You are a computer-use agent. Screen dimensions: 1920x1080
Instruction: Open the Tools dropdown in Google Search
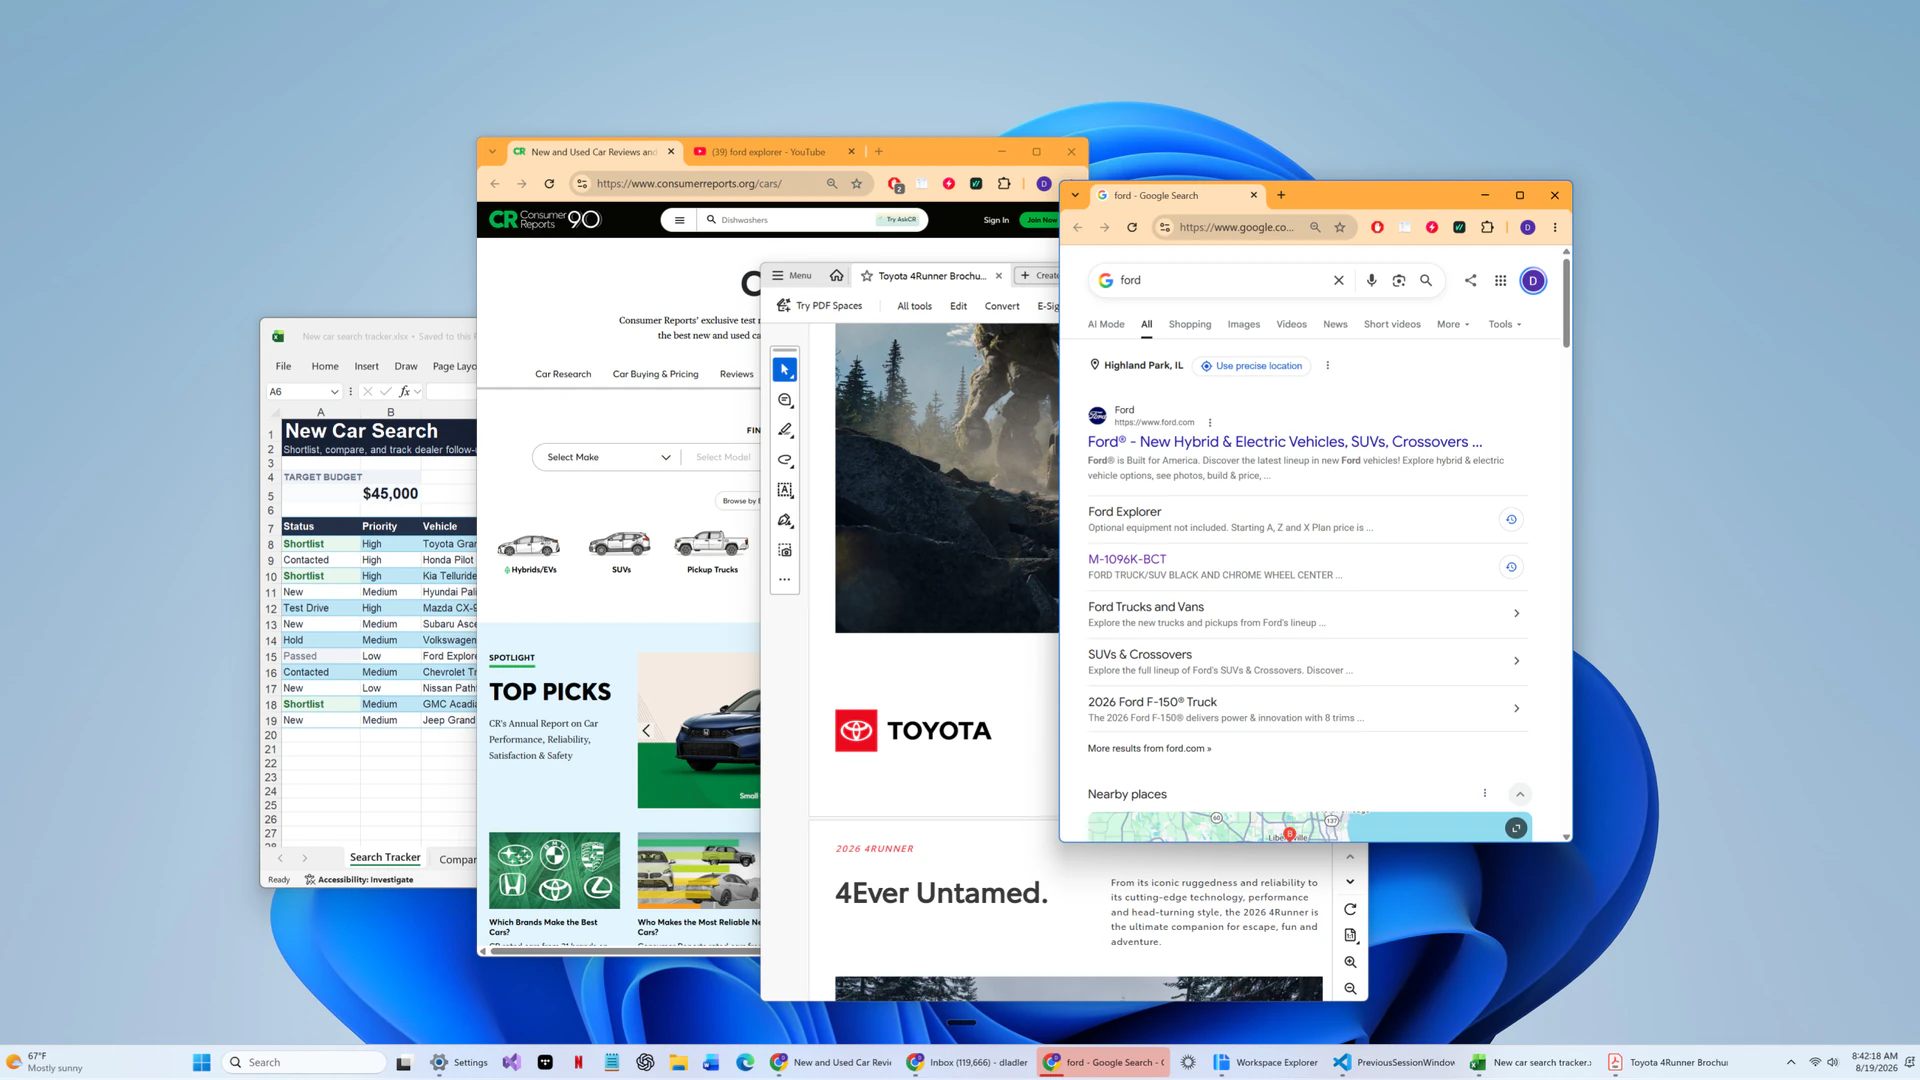(1504, 324)
